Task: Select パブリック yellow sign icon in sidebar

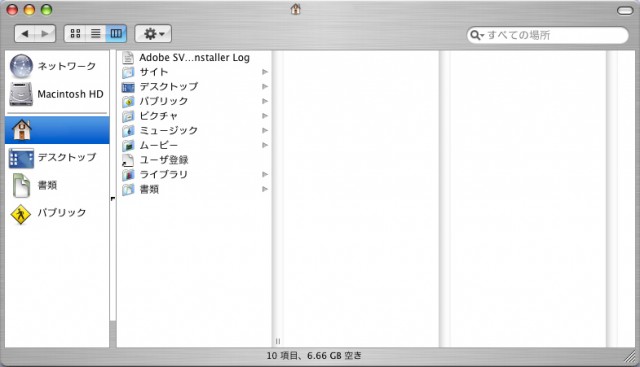Action: click(21, 214)
